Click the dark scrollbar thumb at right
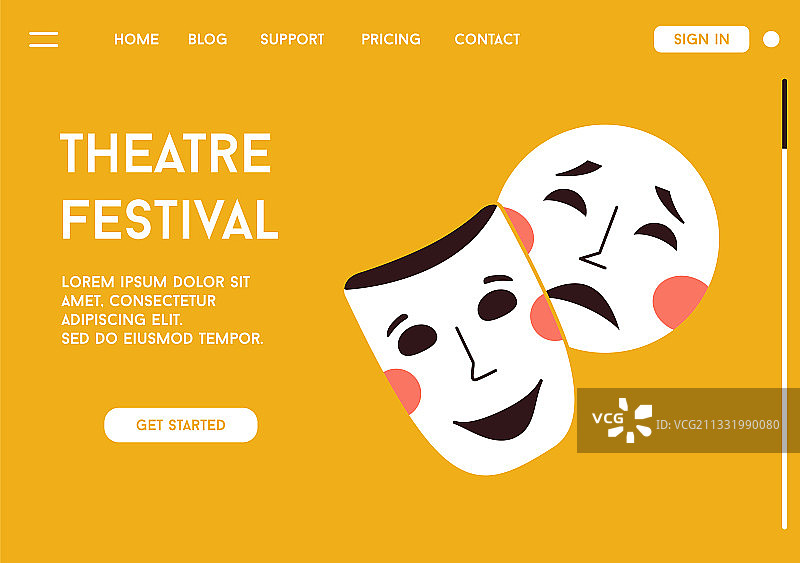The image size is (800, 563). click(785, 114)
